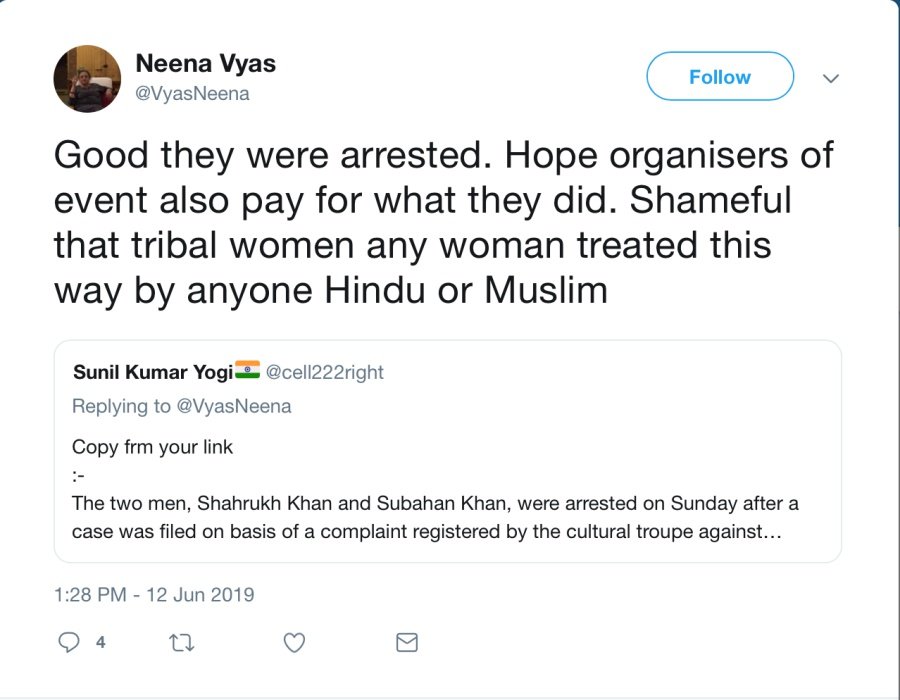Click the trailing ellipsis after "troupe against"
The height and width of the screenshot is (700, 900).
771,532
